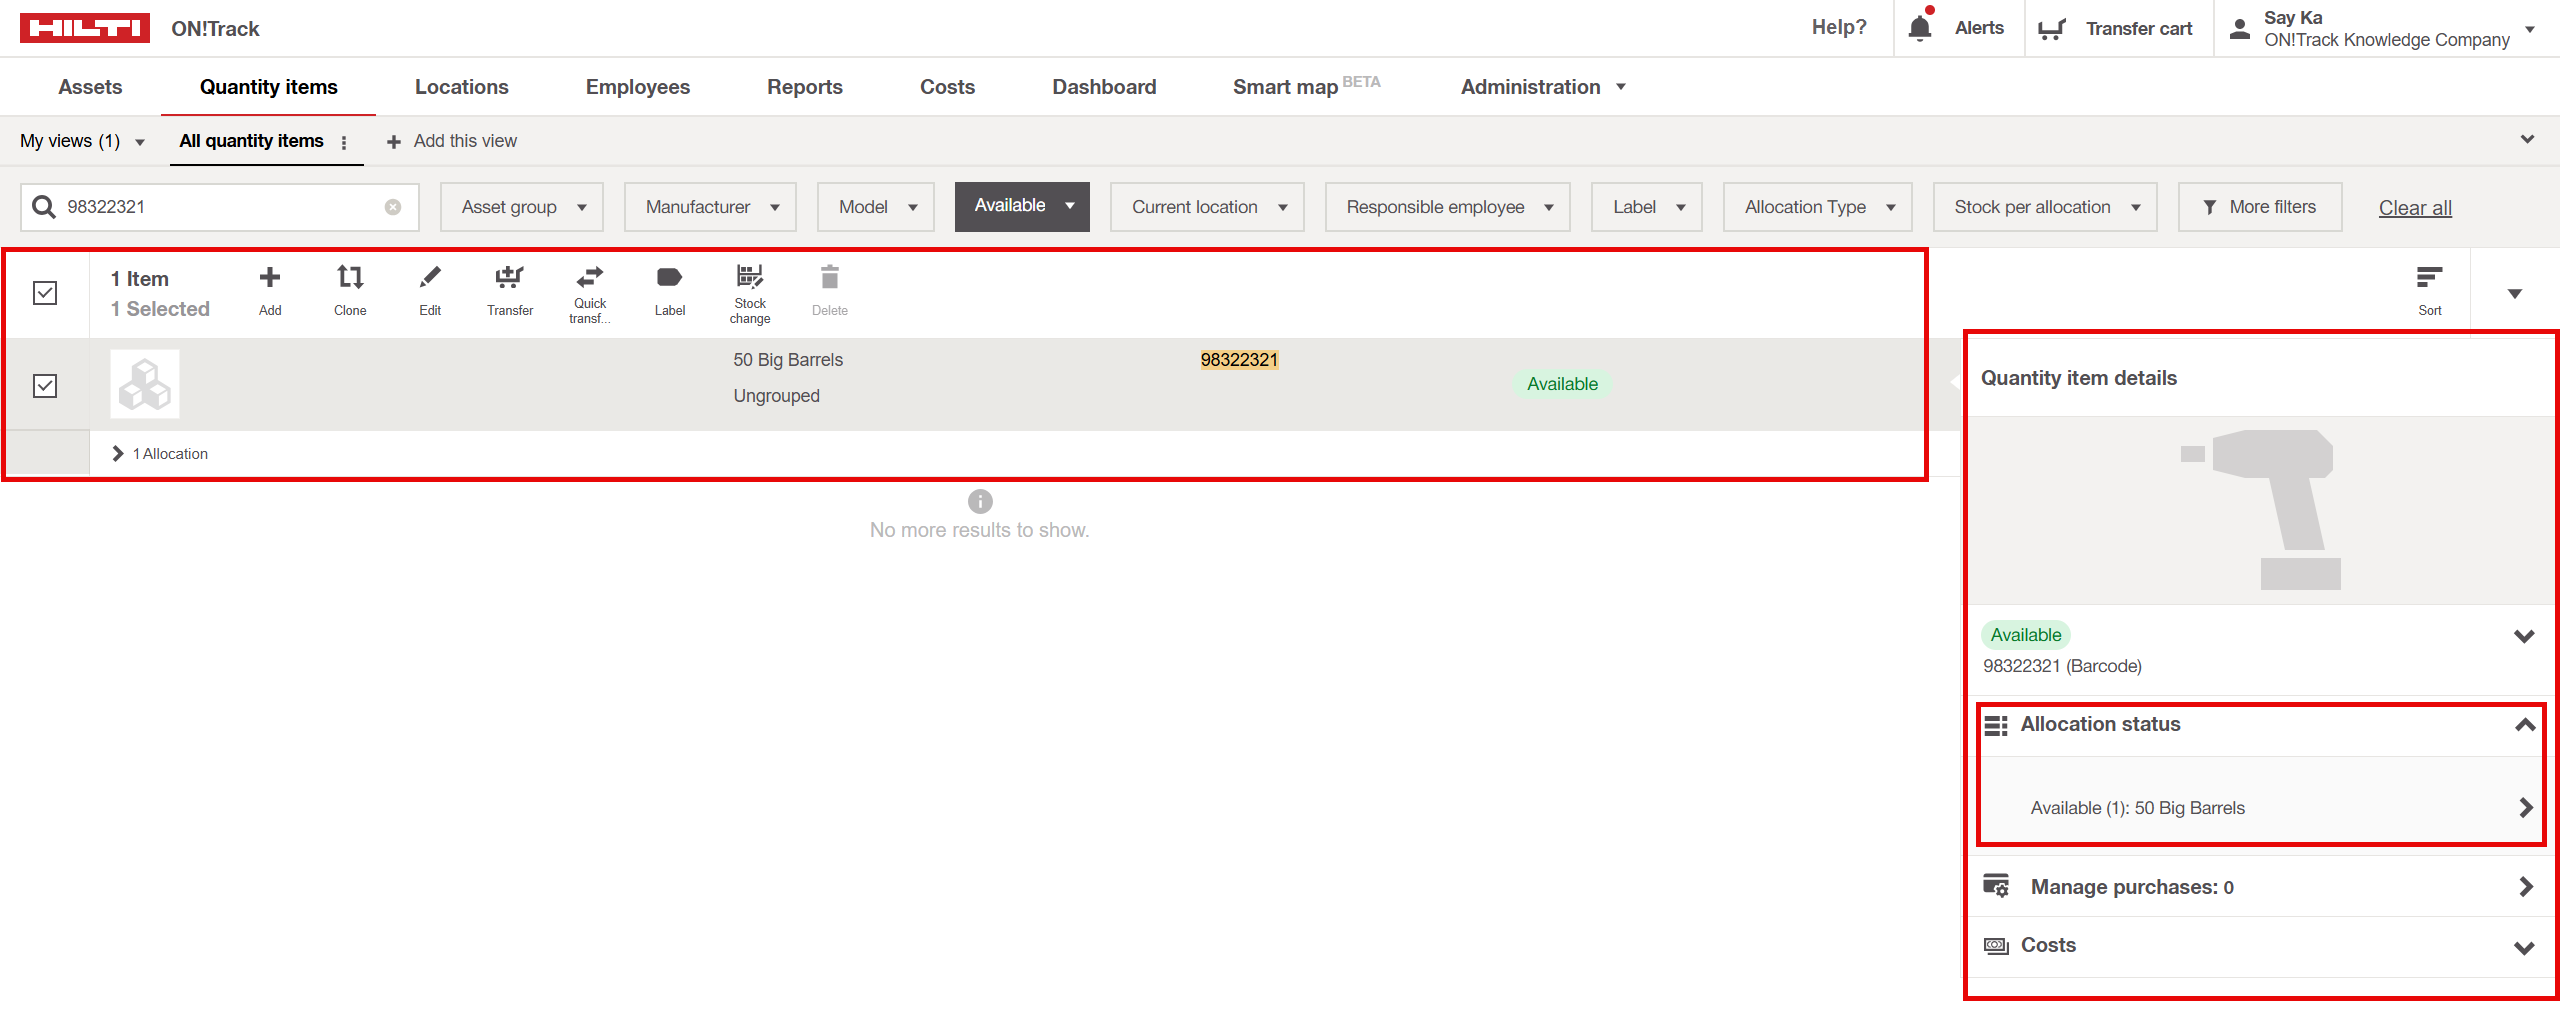
Task: Collapse the Allocation status section
Action: pos(2524,725)
